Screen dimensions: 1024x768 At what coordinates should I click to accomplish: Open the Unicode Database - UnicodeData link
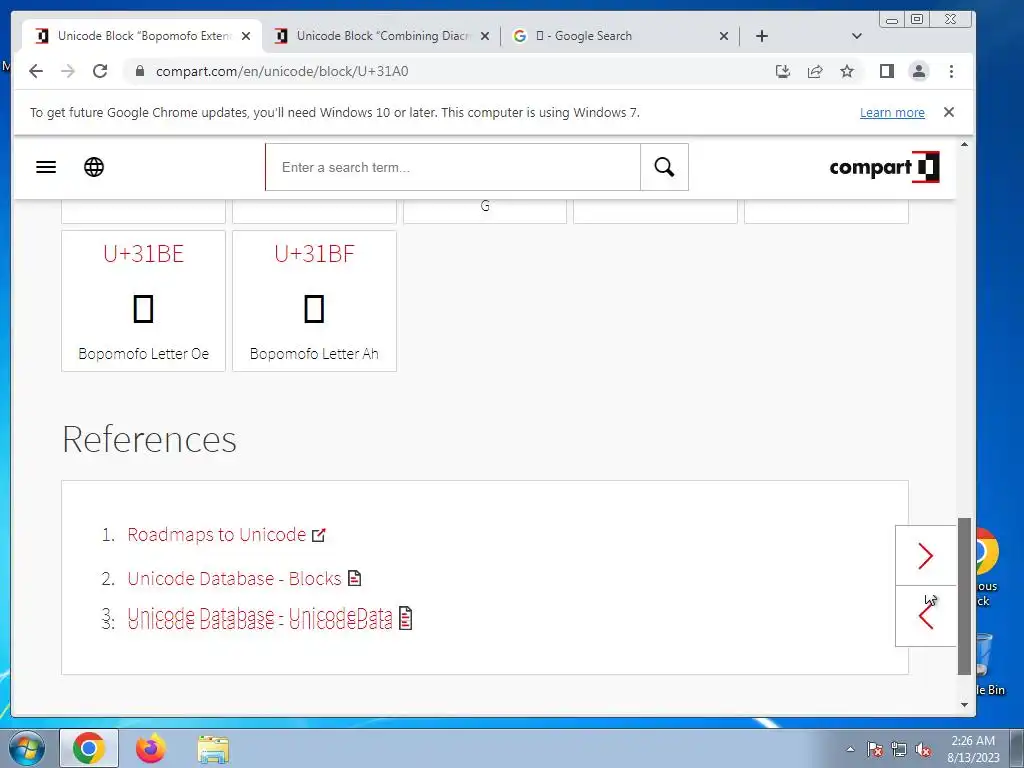click(x=260, y=618)
